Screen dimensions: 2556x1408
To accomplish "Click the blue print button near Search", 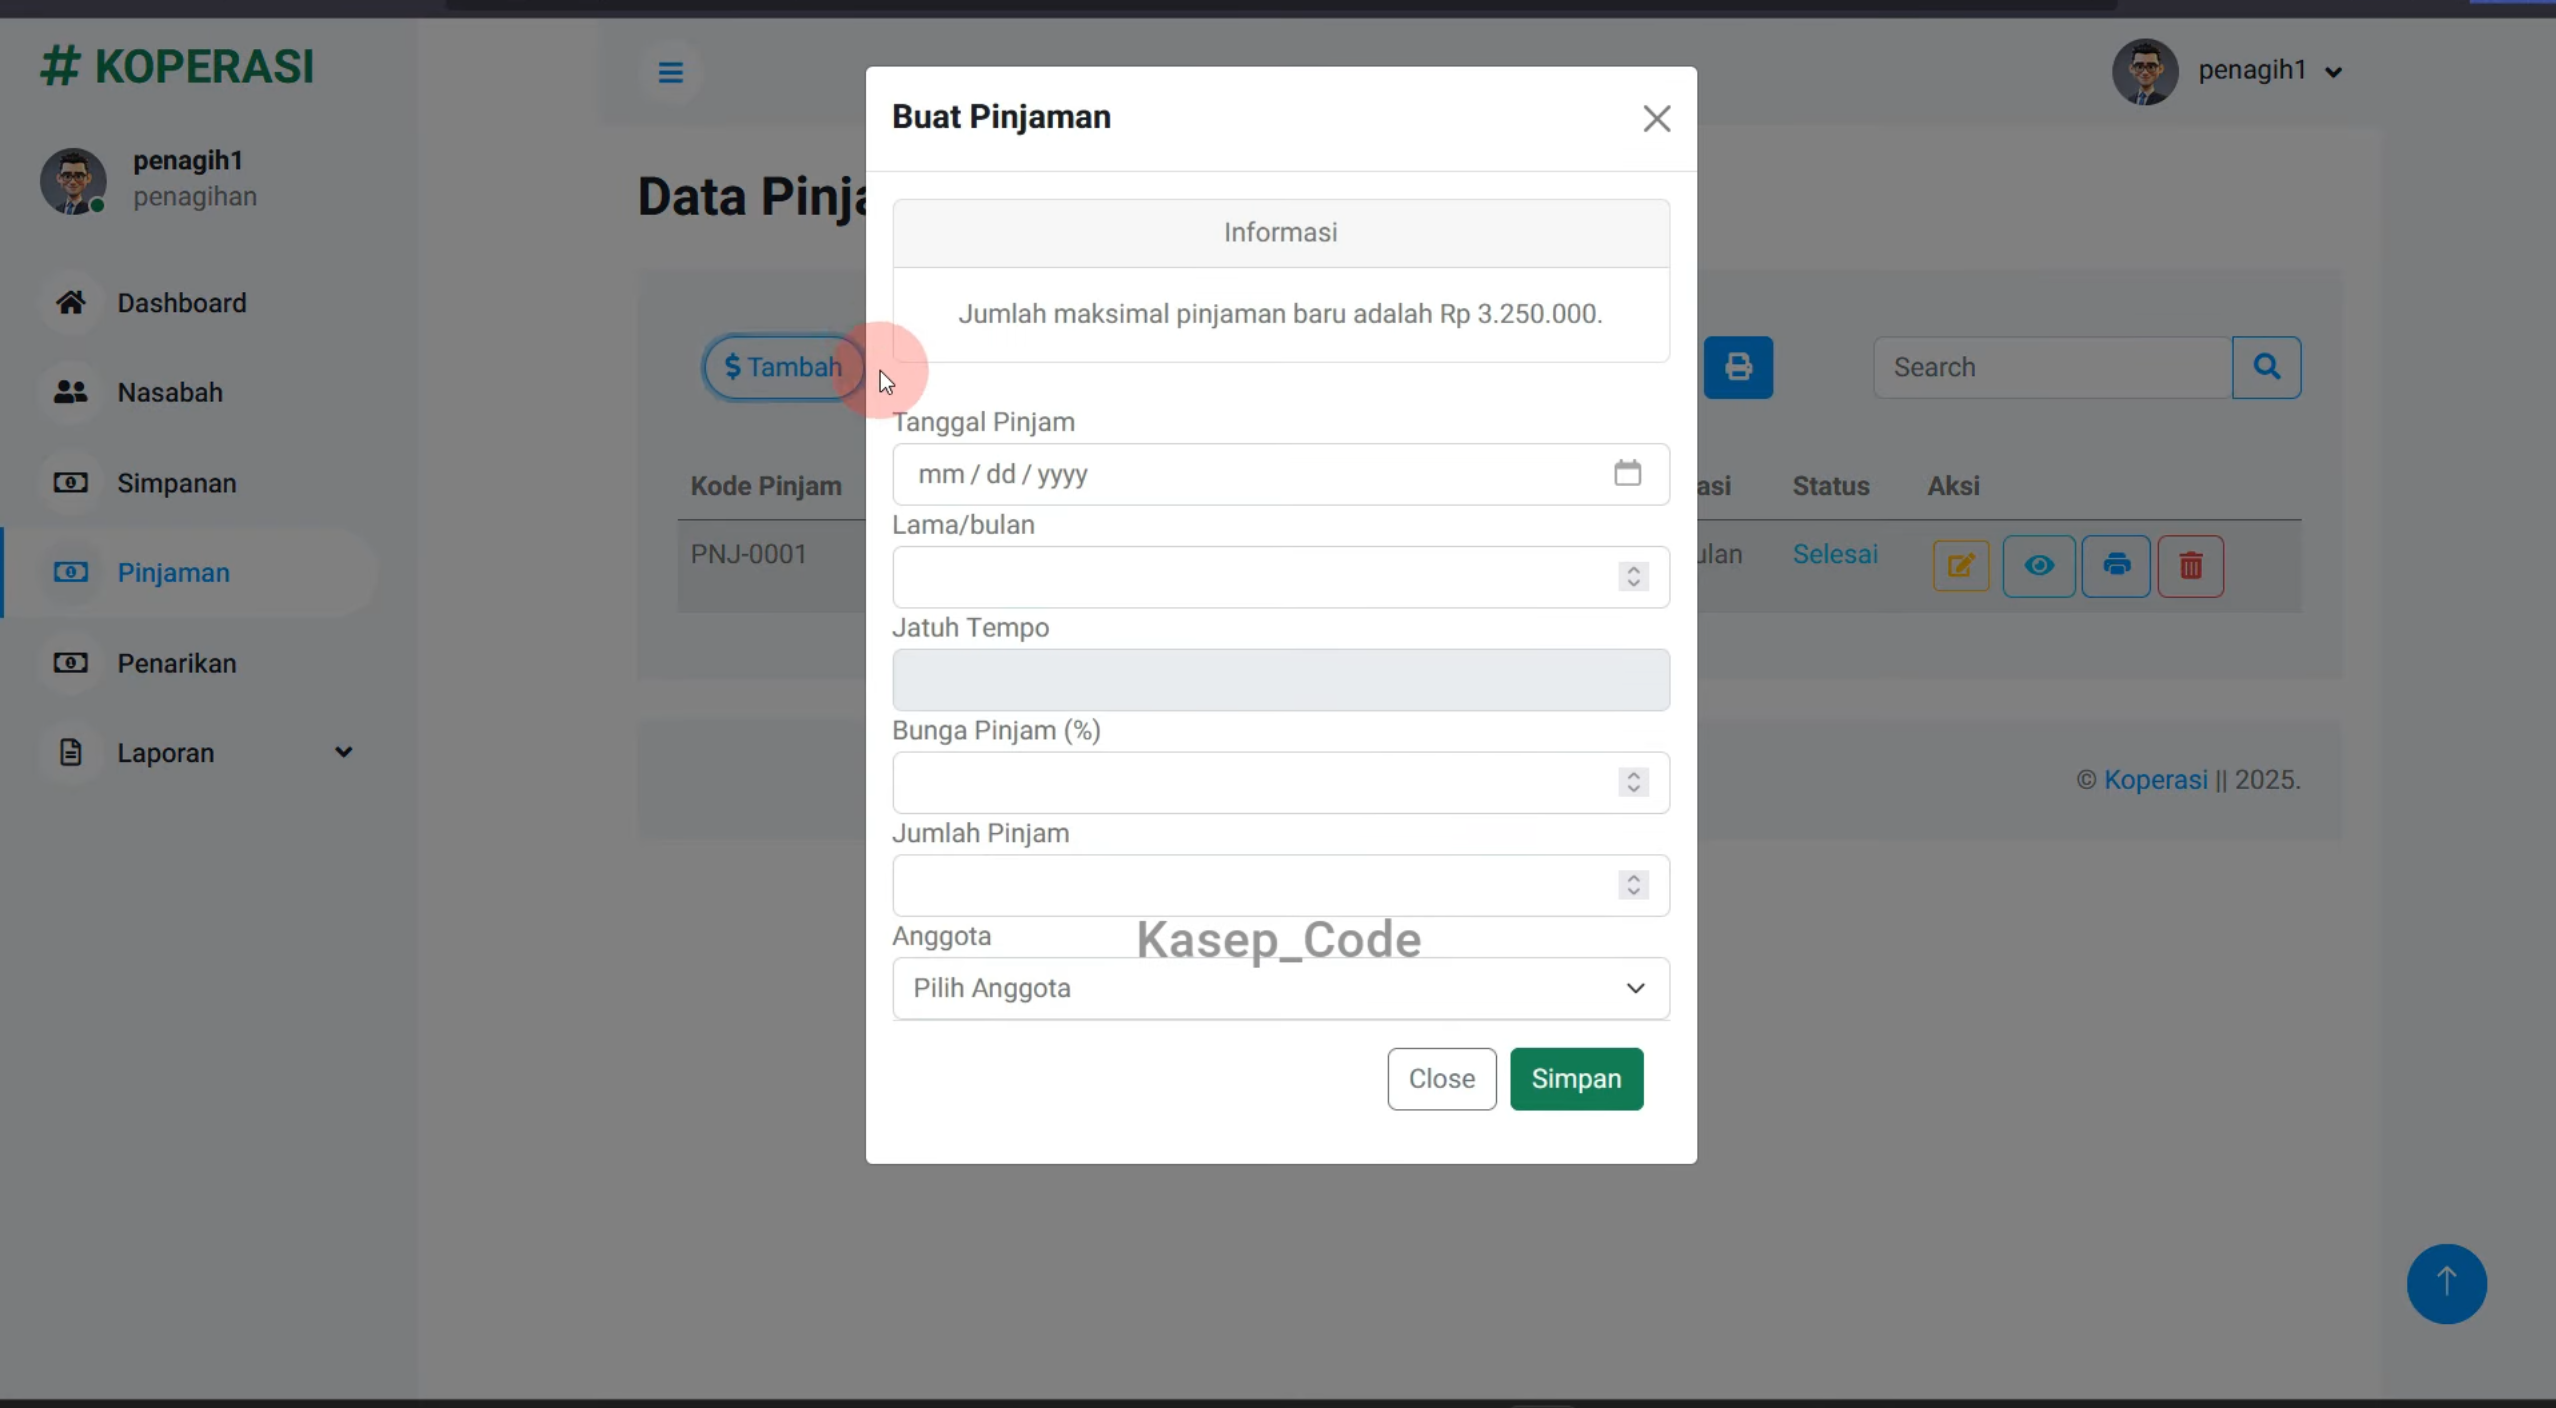I will pyautogui.click(x=1738, y=367).
